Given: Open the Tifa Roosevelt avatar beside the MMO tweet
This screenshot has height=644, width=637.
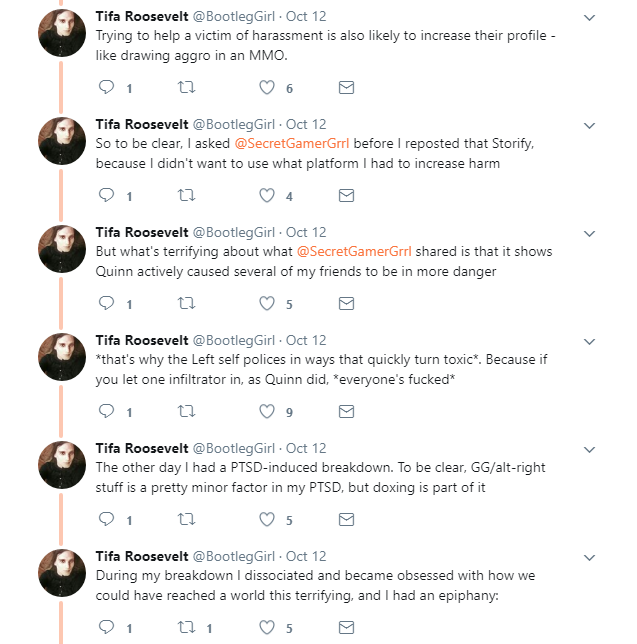Looking at the screenshot, I should pyautogui.click(x=62, y=34).
